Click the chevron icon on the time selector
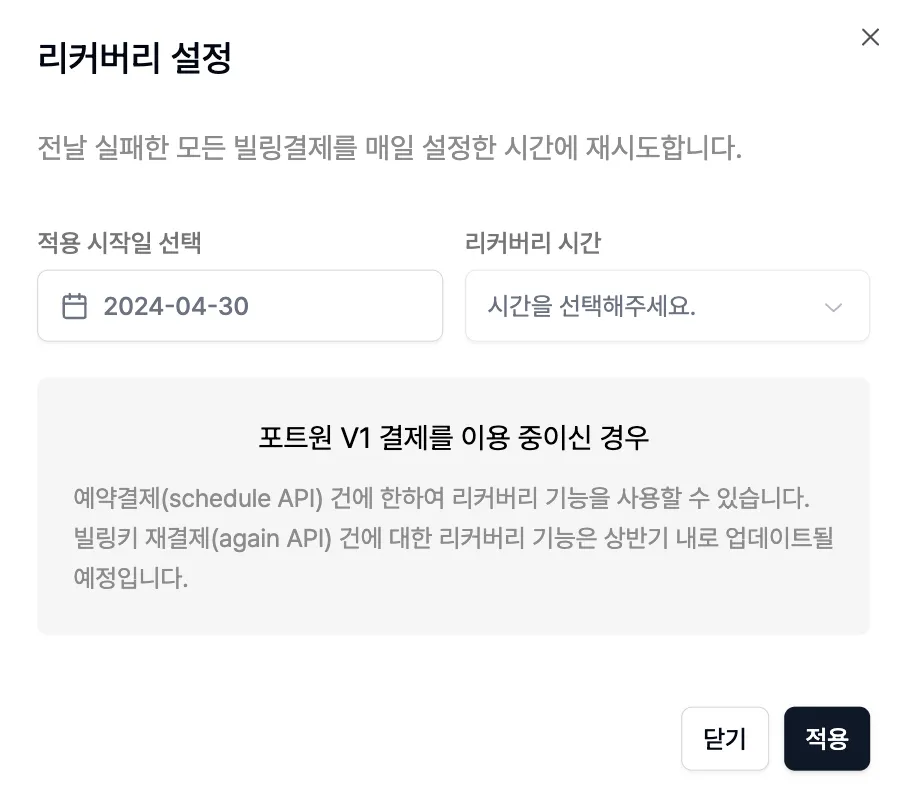908x800 pixels. [834, 307]
